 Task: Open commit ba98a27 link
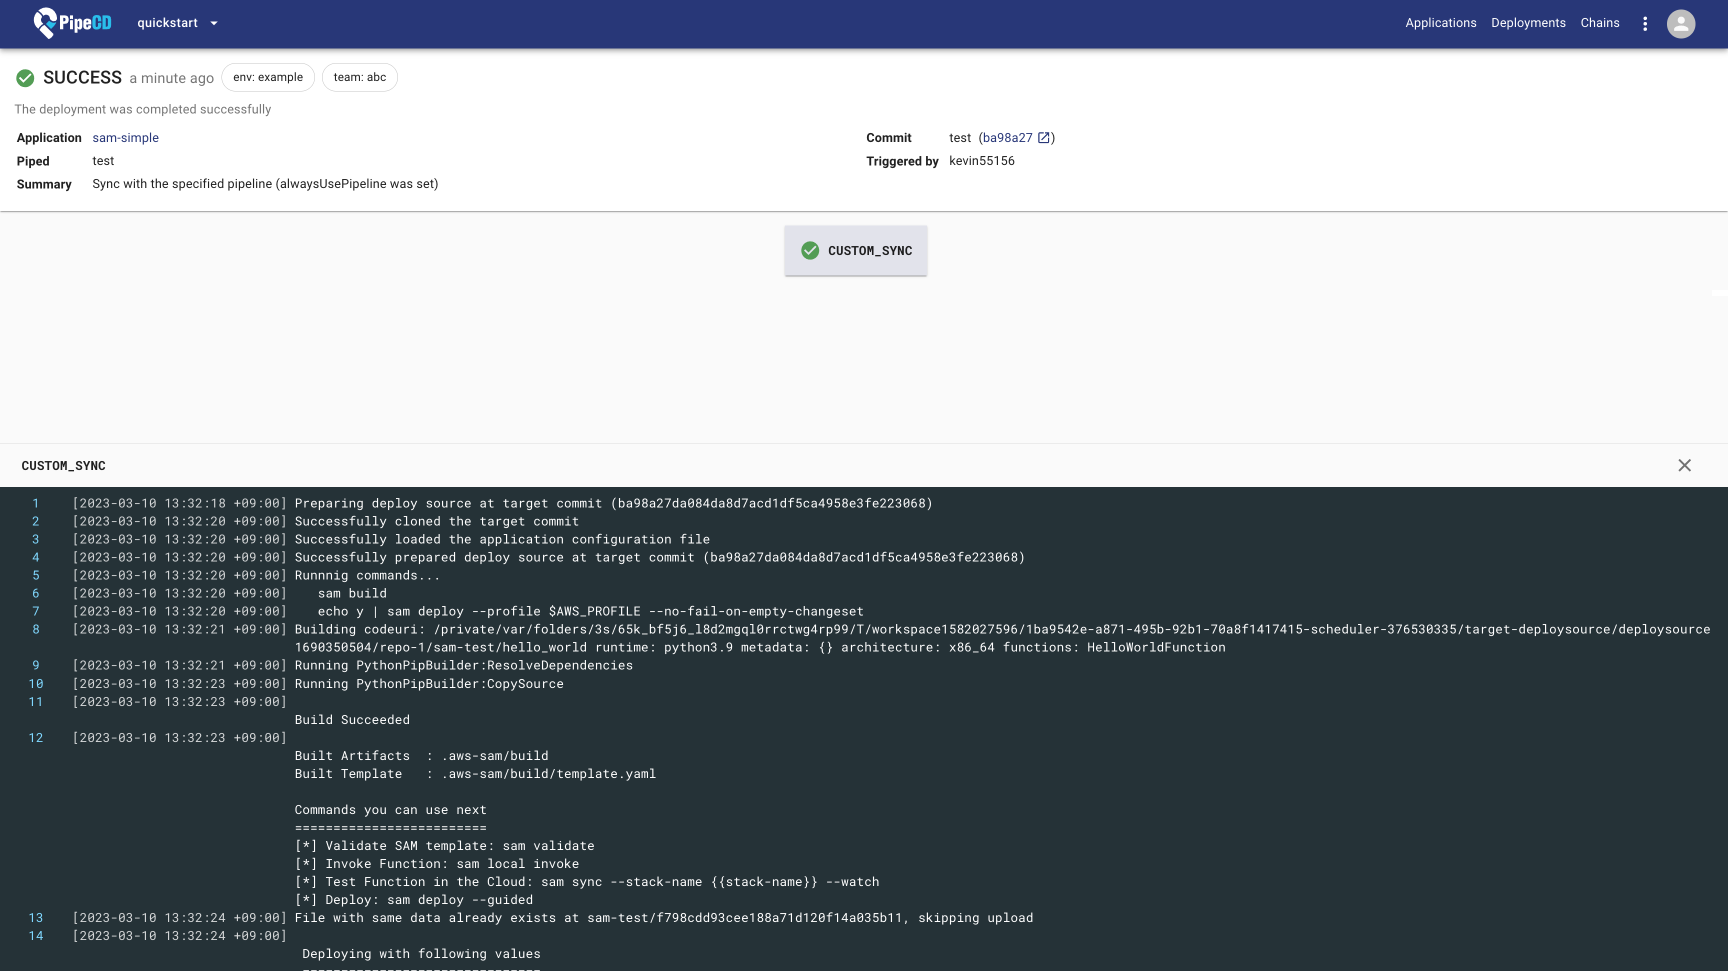click(x=1007, y=138)
